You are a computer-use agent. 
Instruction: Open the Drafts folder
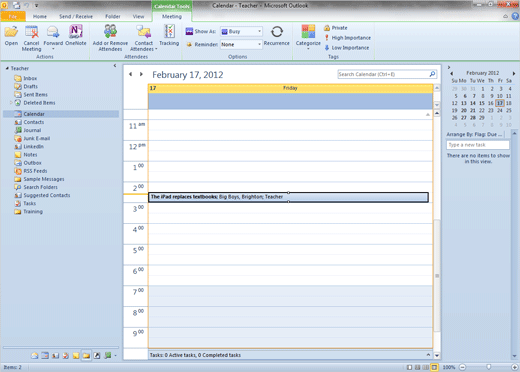[30, 86]
